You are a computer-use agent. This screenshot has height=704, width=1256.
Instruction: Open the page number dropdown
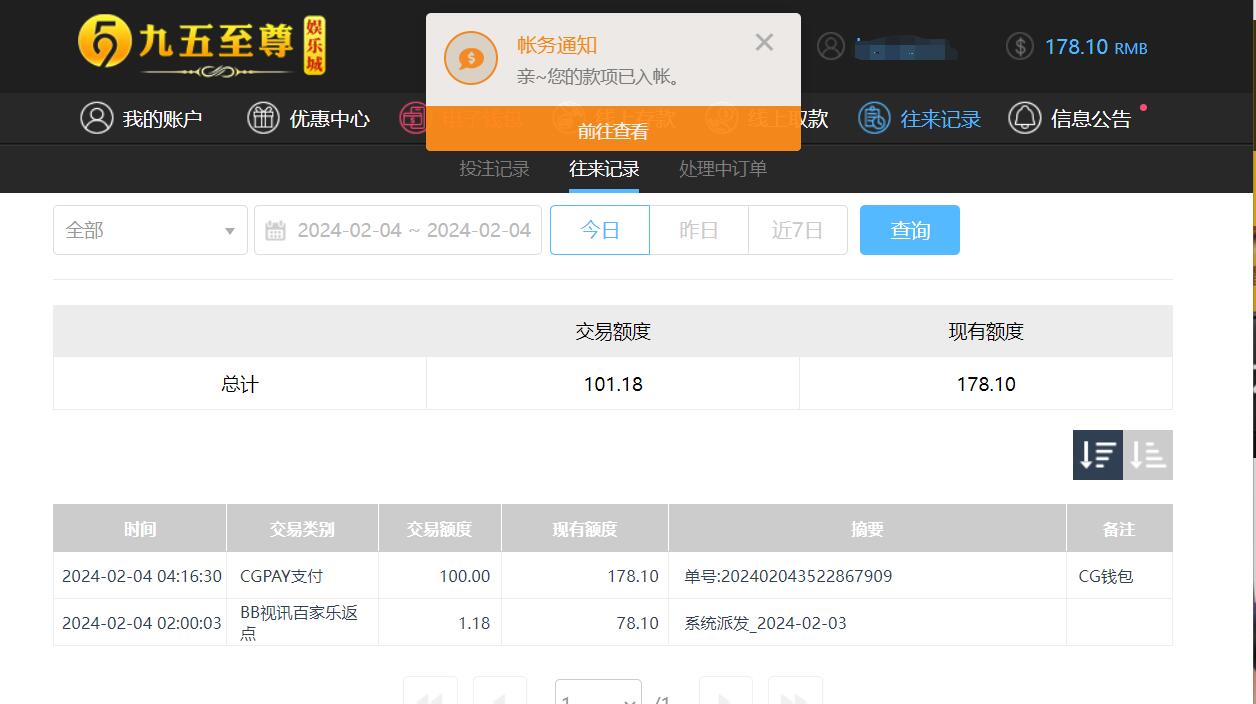coord(597,696)
